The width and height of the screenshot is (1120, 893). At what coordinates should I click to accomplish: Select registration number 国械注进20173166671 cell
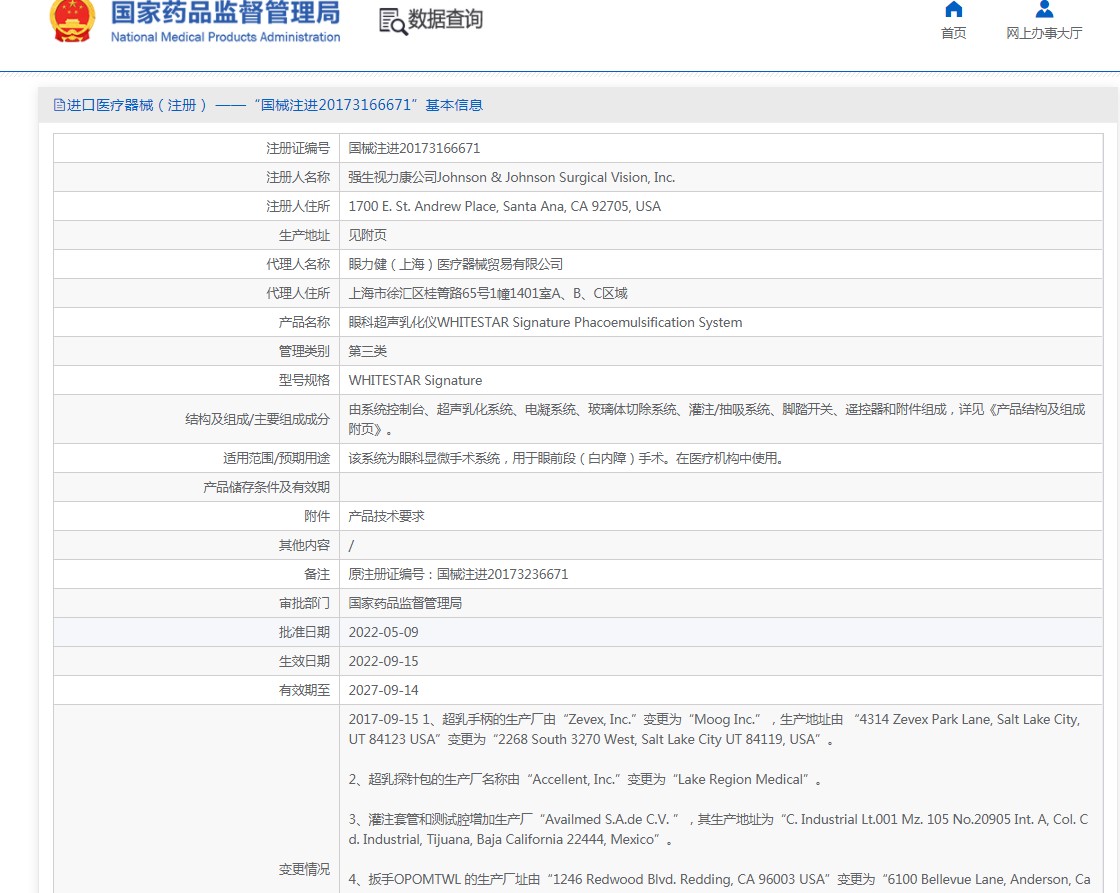[x=414, y=149]
